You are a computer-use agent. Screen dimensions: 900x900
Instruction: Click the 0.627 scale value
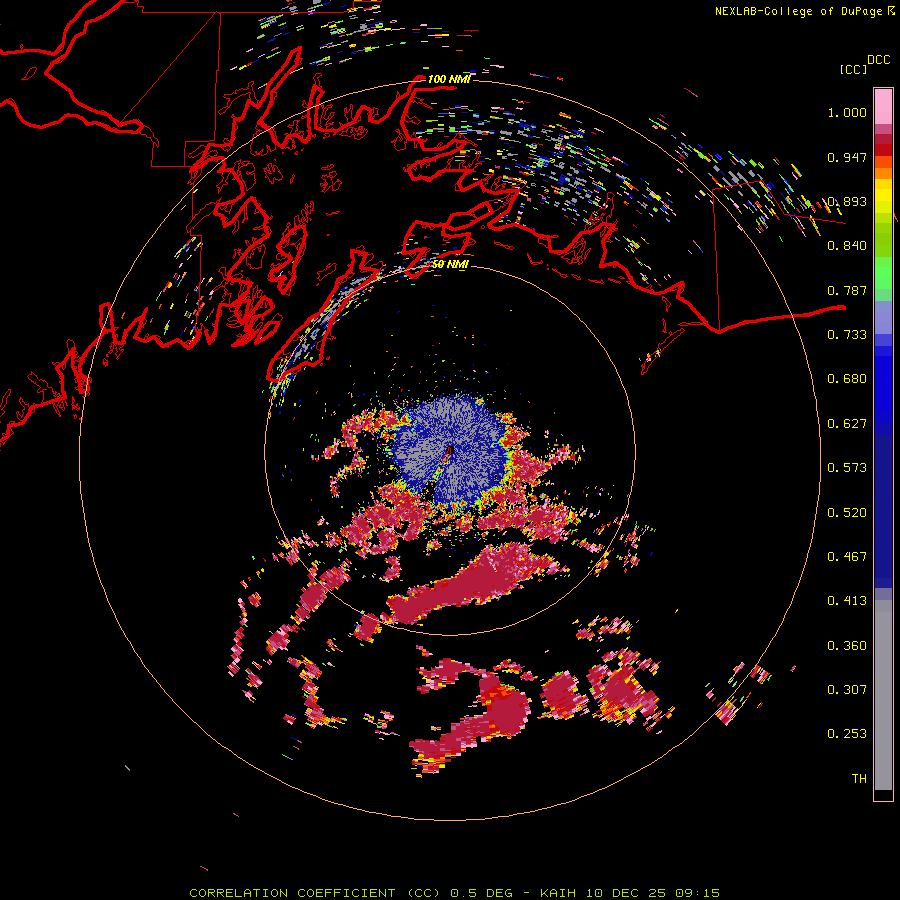(x=847, y=424)
